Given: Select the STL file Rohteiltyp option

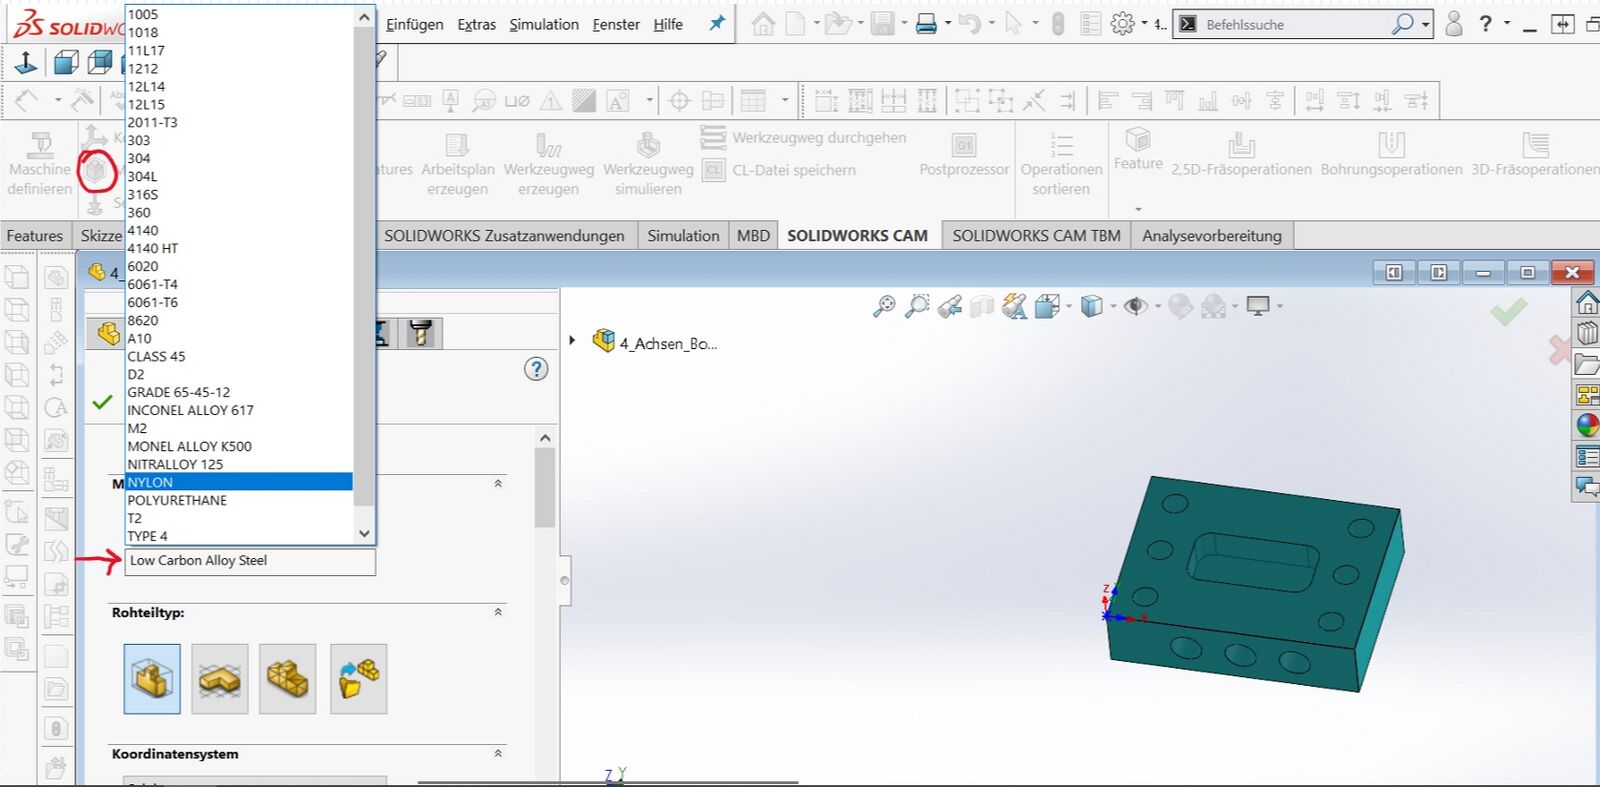Looking at the screenshot, I should tap(288, 679).
